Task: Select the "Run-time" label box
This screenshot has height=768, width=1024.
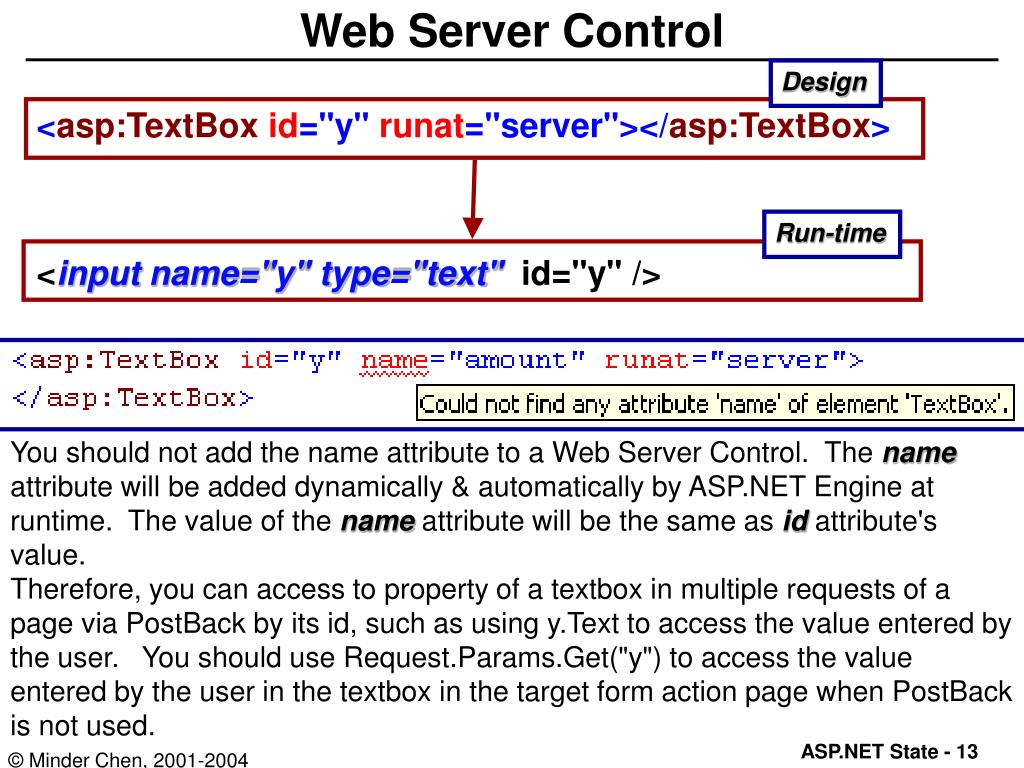Action: coord(831,234)
